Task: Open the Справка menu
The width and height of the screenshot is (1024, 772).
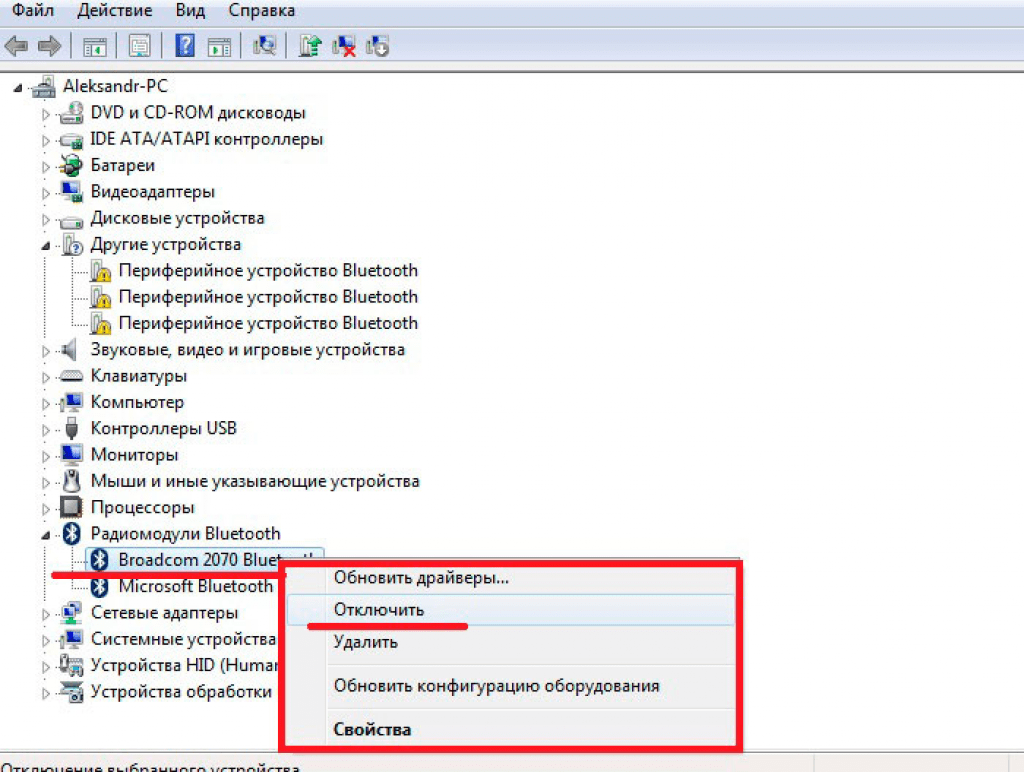Action: [x=261, y=10]
